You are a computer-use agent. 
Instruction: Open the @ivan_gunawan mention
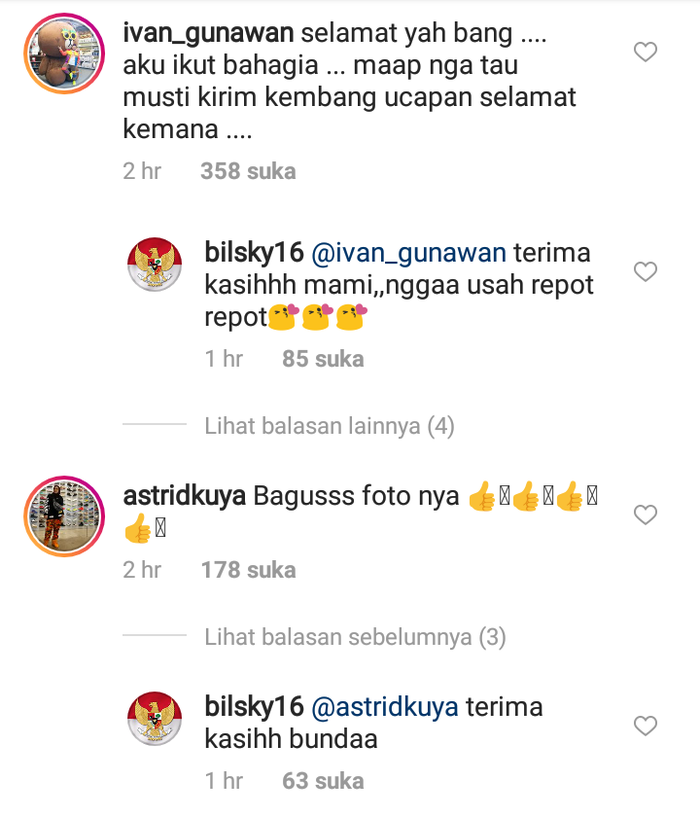pos(409,253)
